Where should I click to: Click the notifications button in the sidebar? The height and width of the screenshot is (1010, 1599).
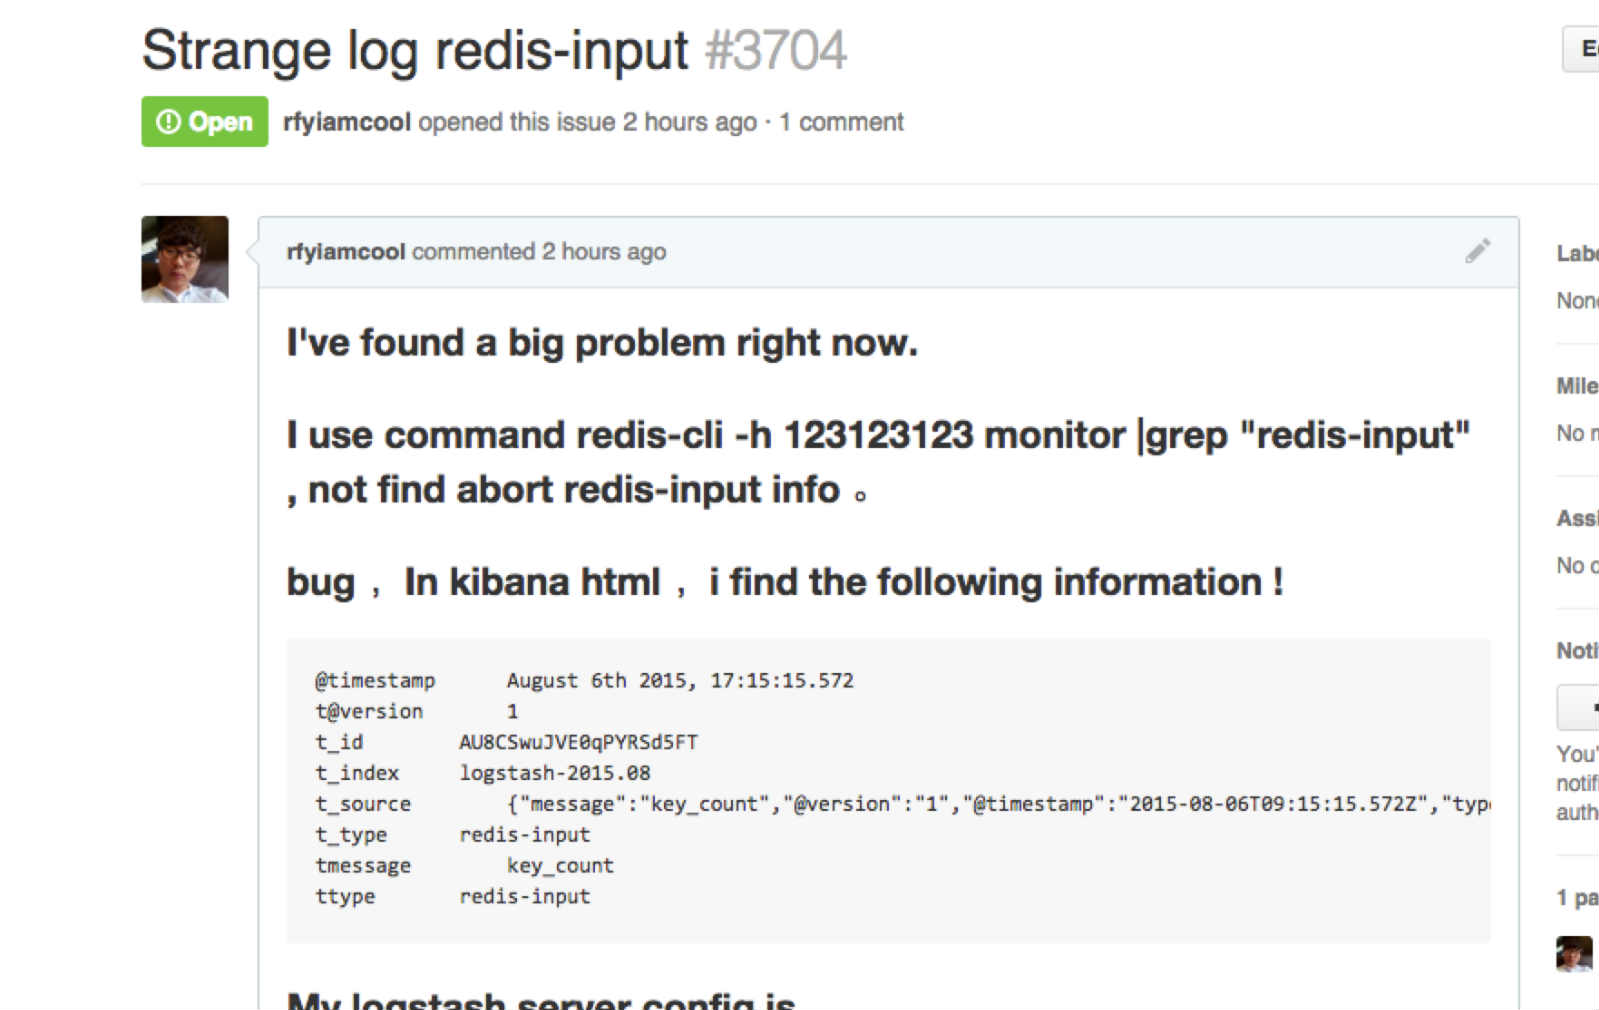[1579, 707]
